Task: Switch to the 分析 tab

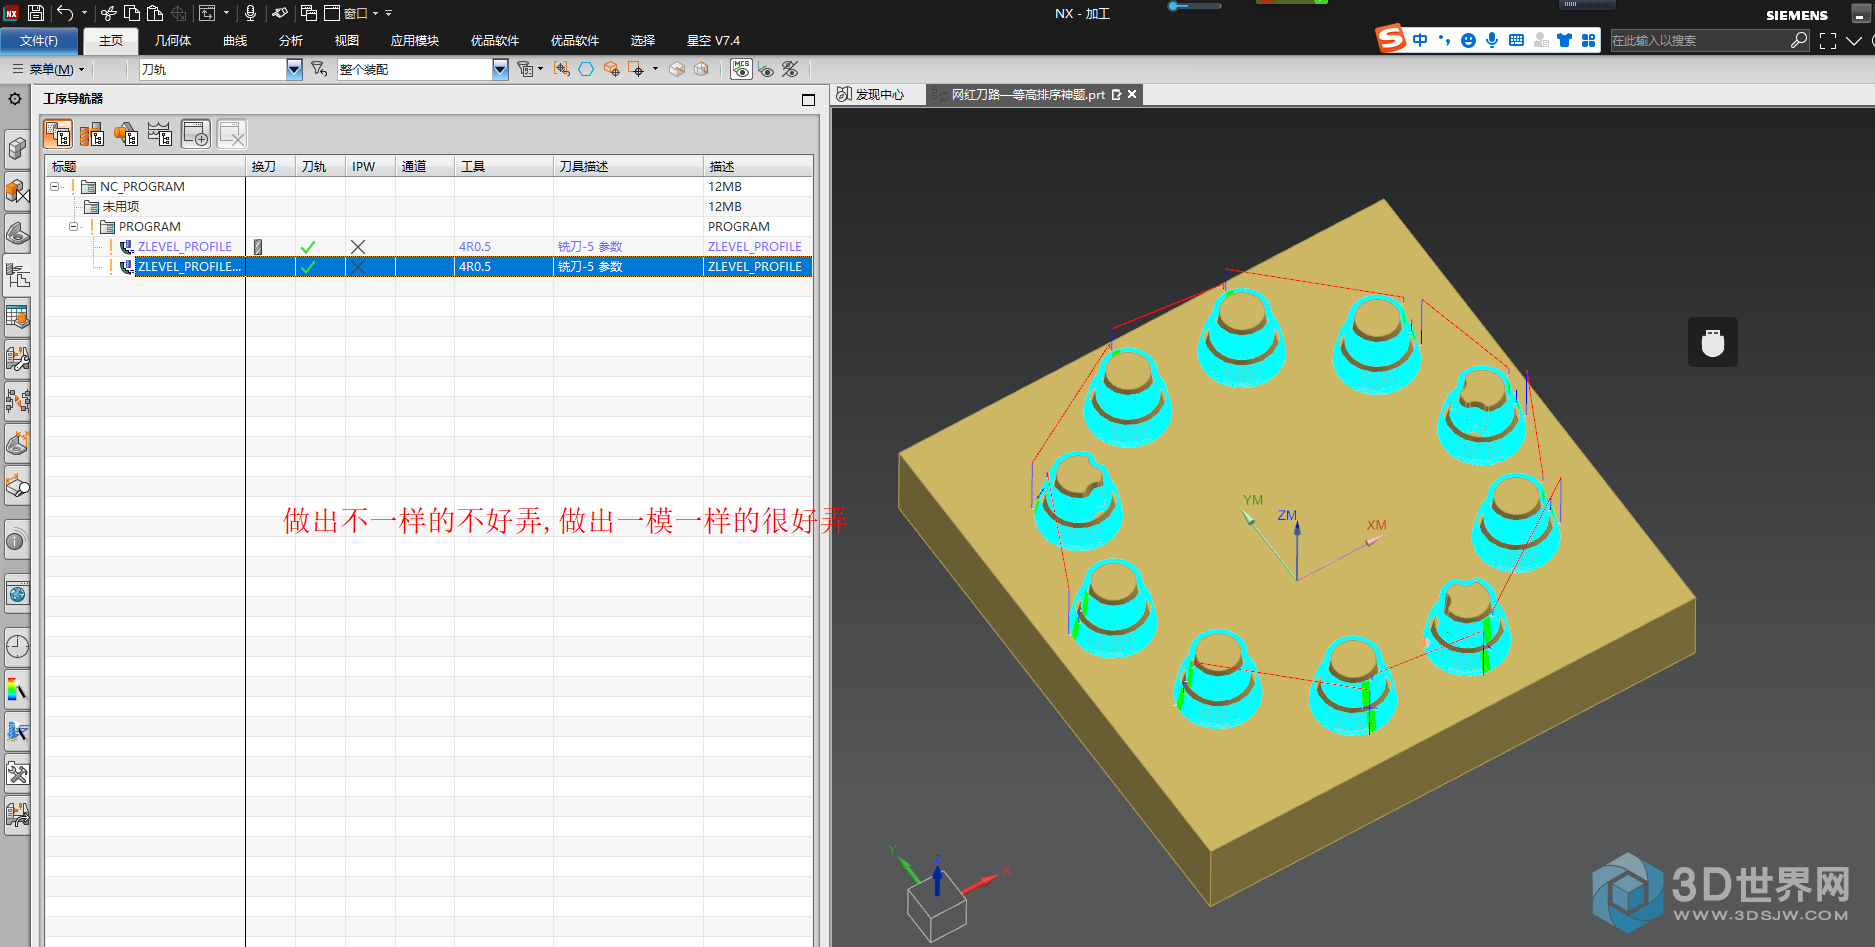Action: 291,41
